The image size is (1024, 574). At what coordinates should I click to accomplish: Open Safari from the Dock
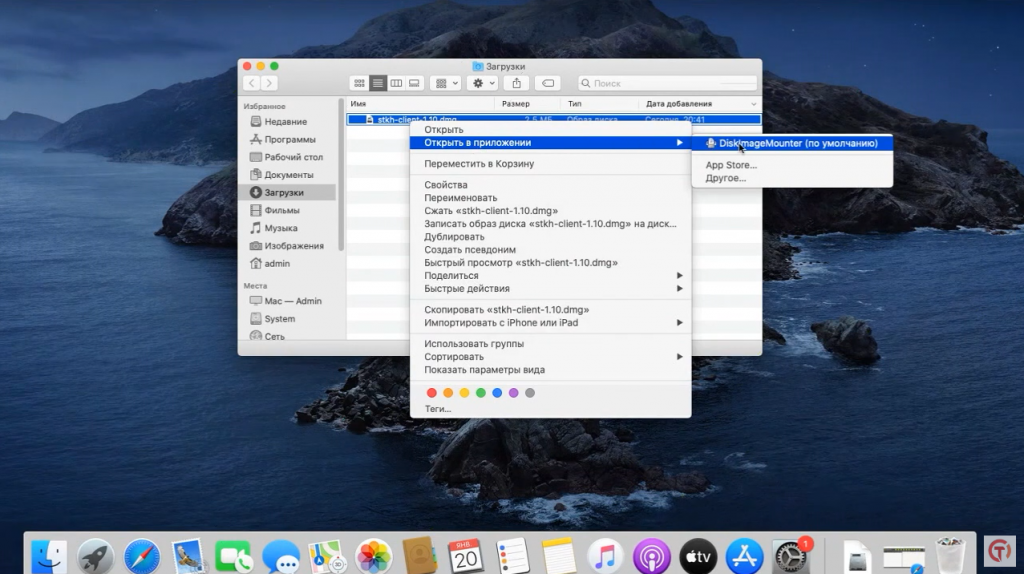coord(142,556)
